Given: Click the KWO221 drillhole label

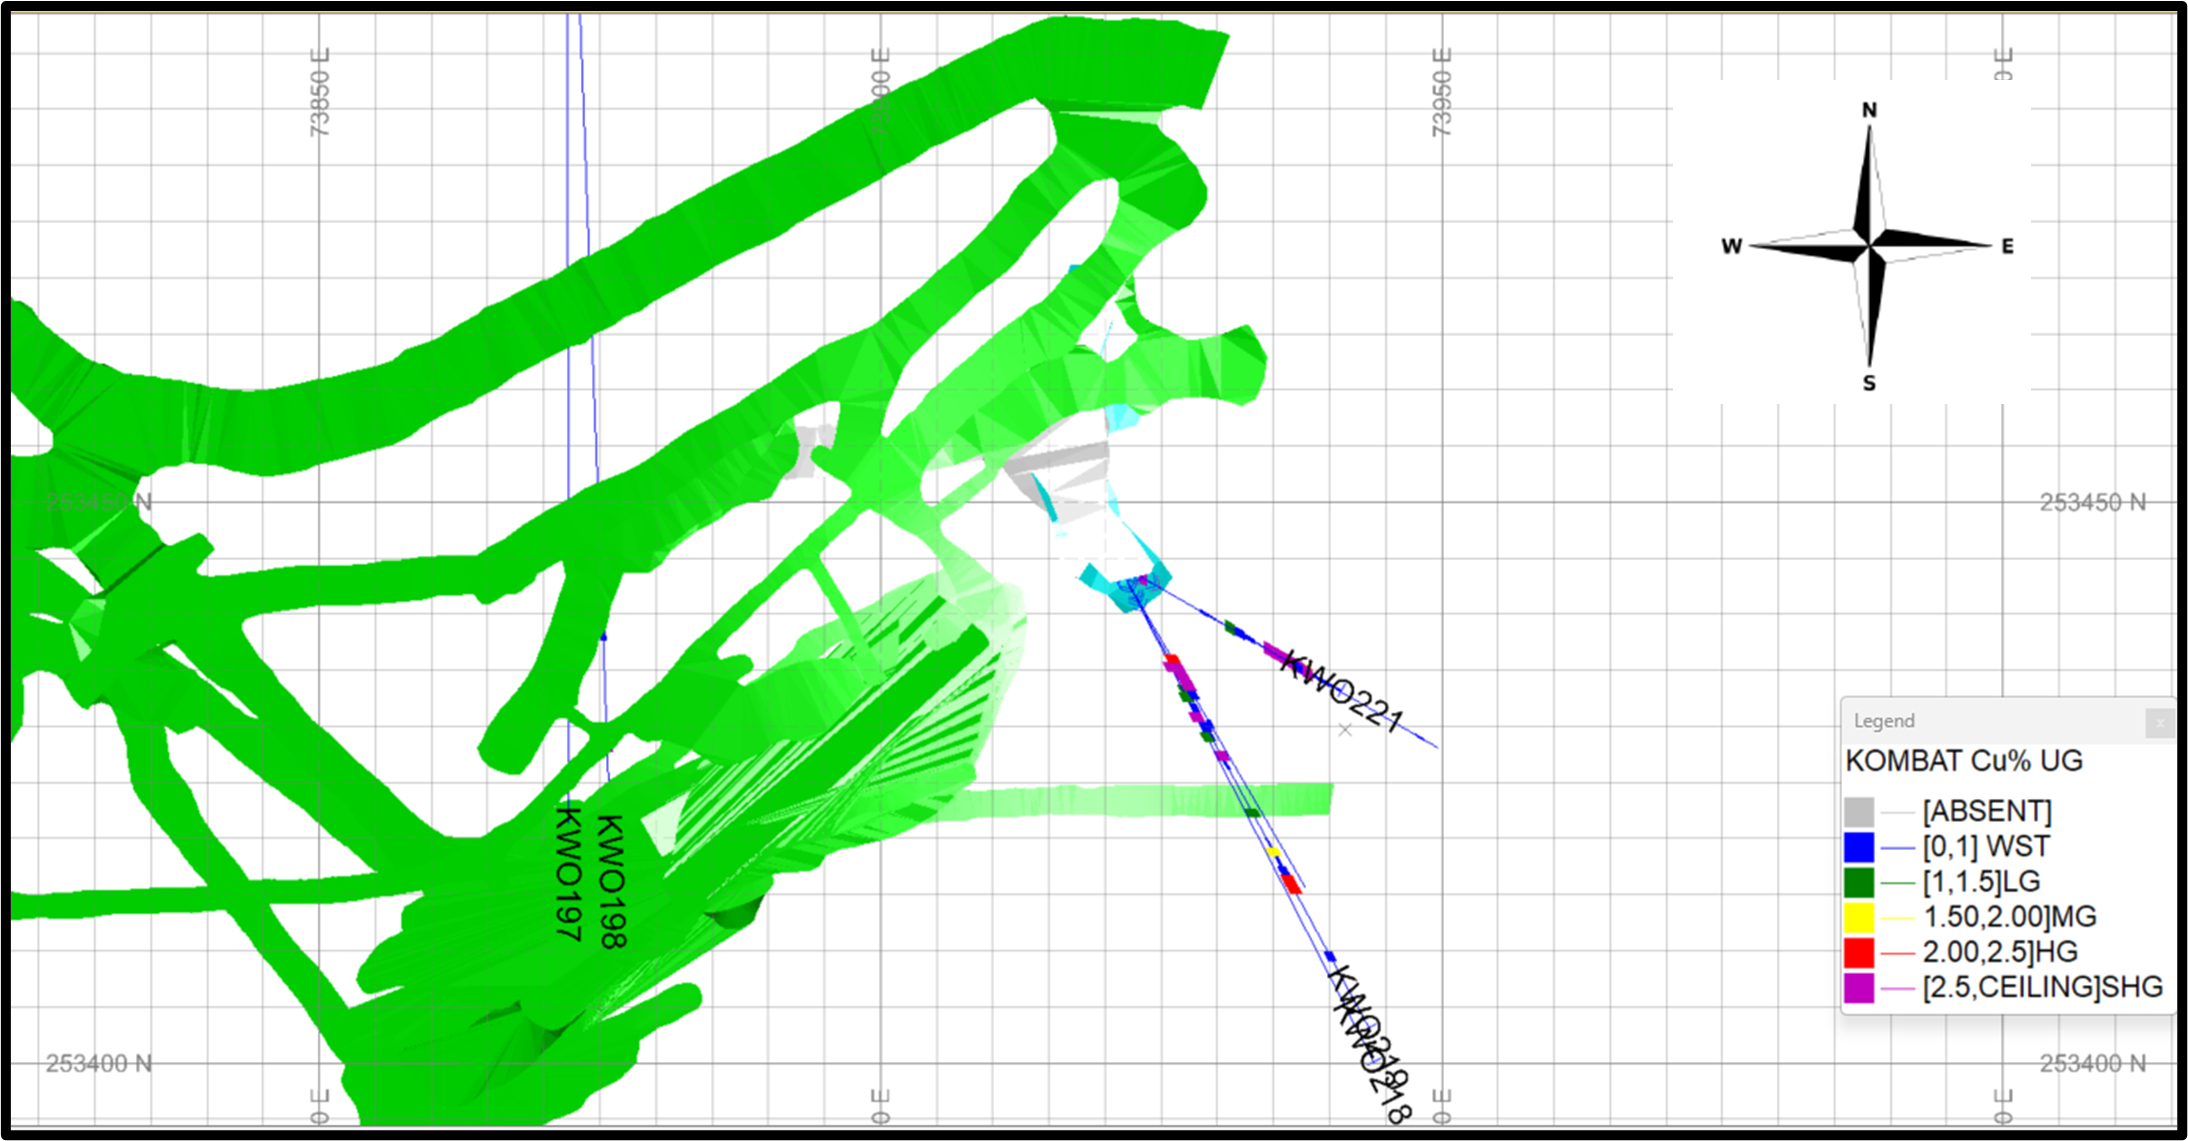Looking at the screenshot, I should pos(1343,691).
